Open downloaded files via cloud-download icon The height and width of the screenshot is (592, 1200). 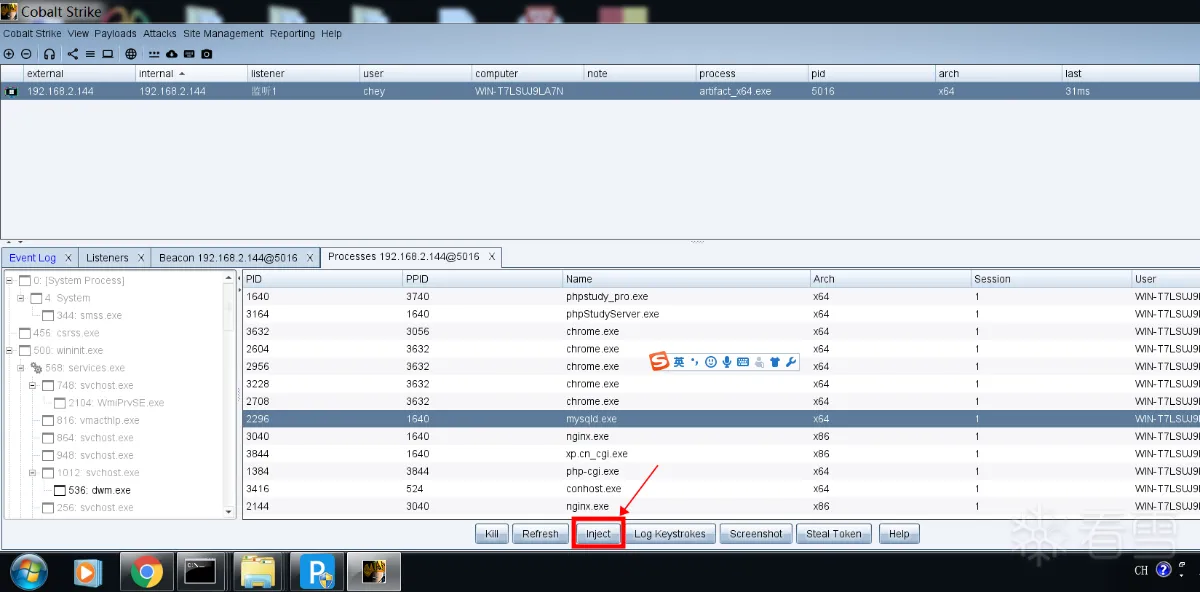(x=171, y=53)
